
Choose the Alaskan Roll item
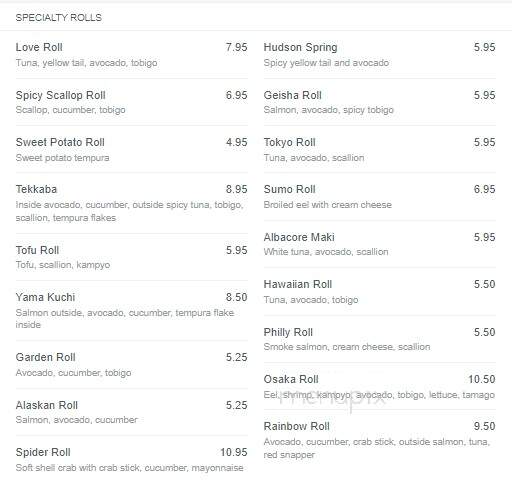pos(47,405)
